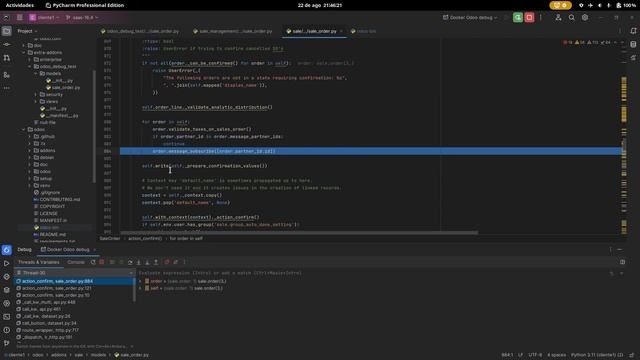
Task: Click Evaluate expression input field
Action: 371,273
